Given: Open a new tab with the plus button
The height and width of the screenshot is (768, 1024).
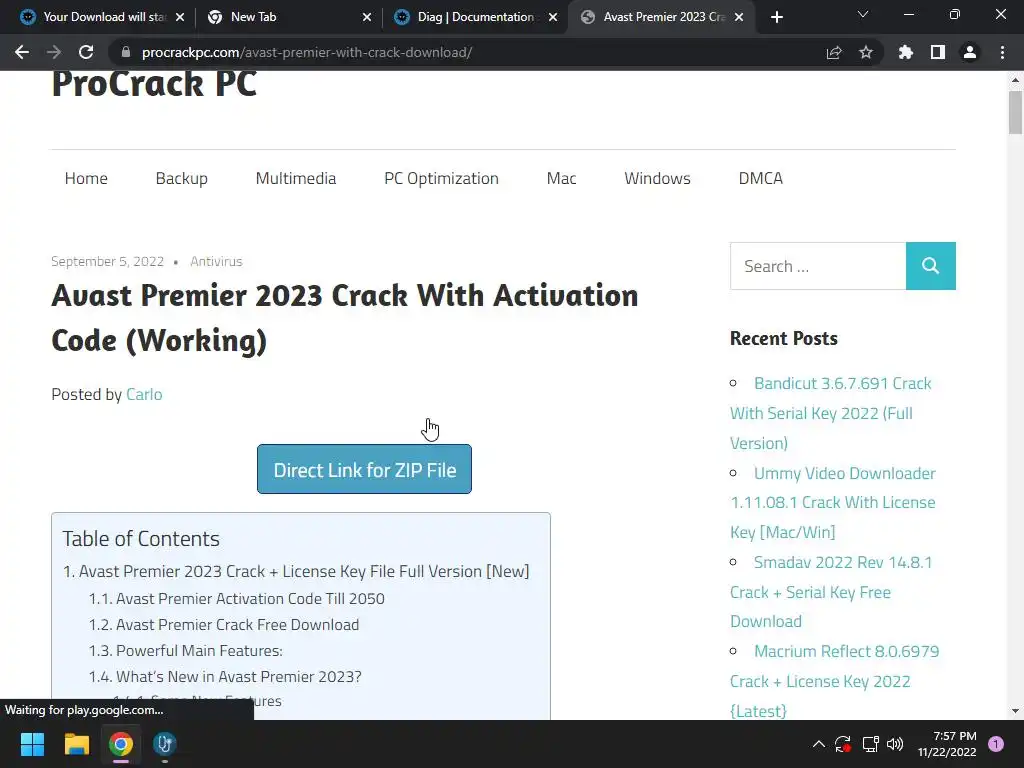Looking at the screenshot, I should [776, 17].
